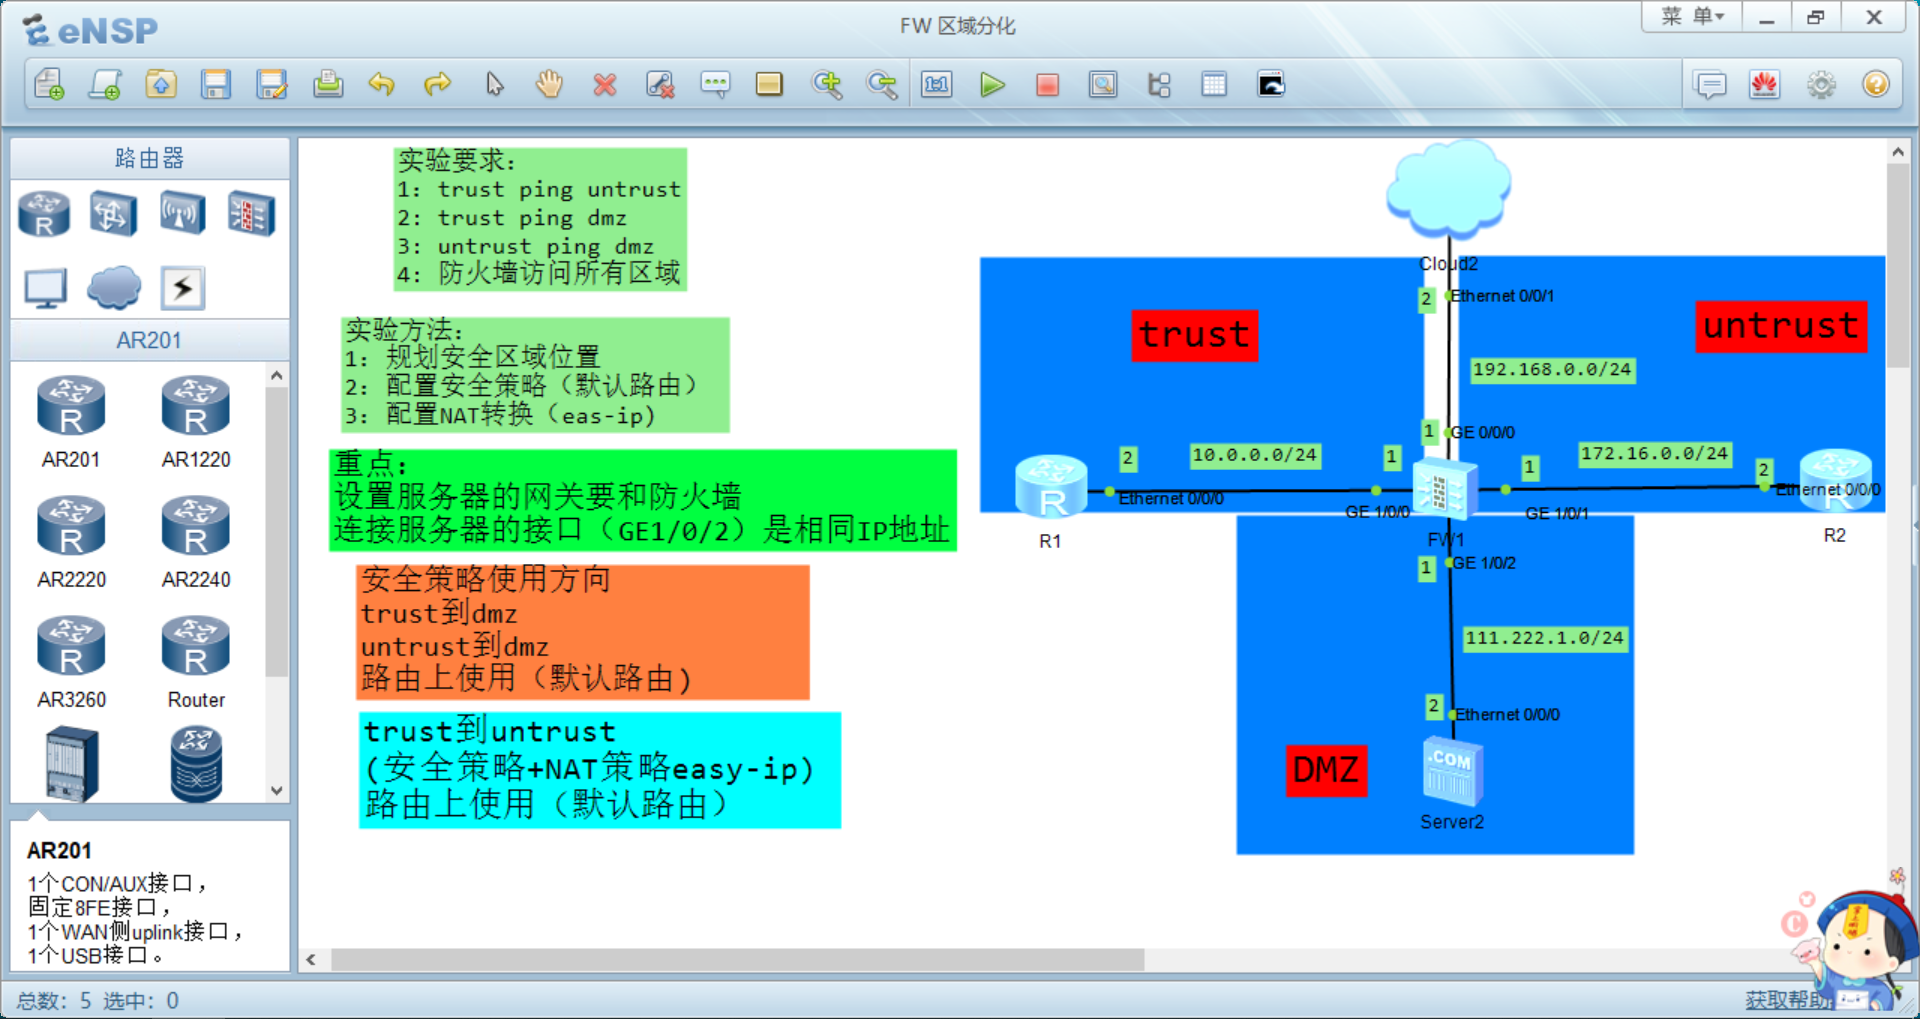
Task: Click the 192.168.0.0/24 network label
Action: tap(1552, 370)
